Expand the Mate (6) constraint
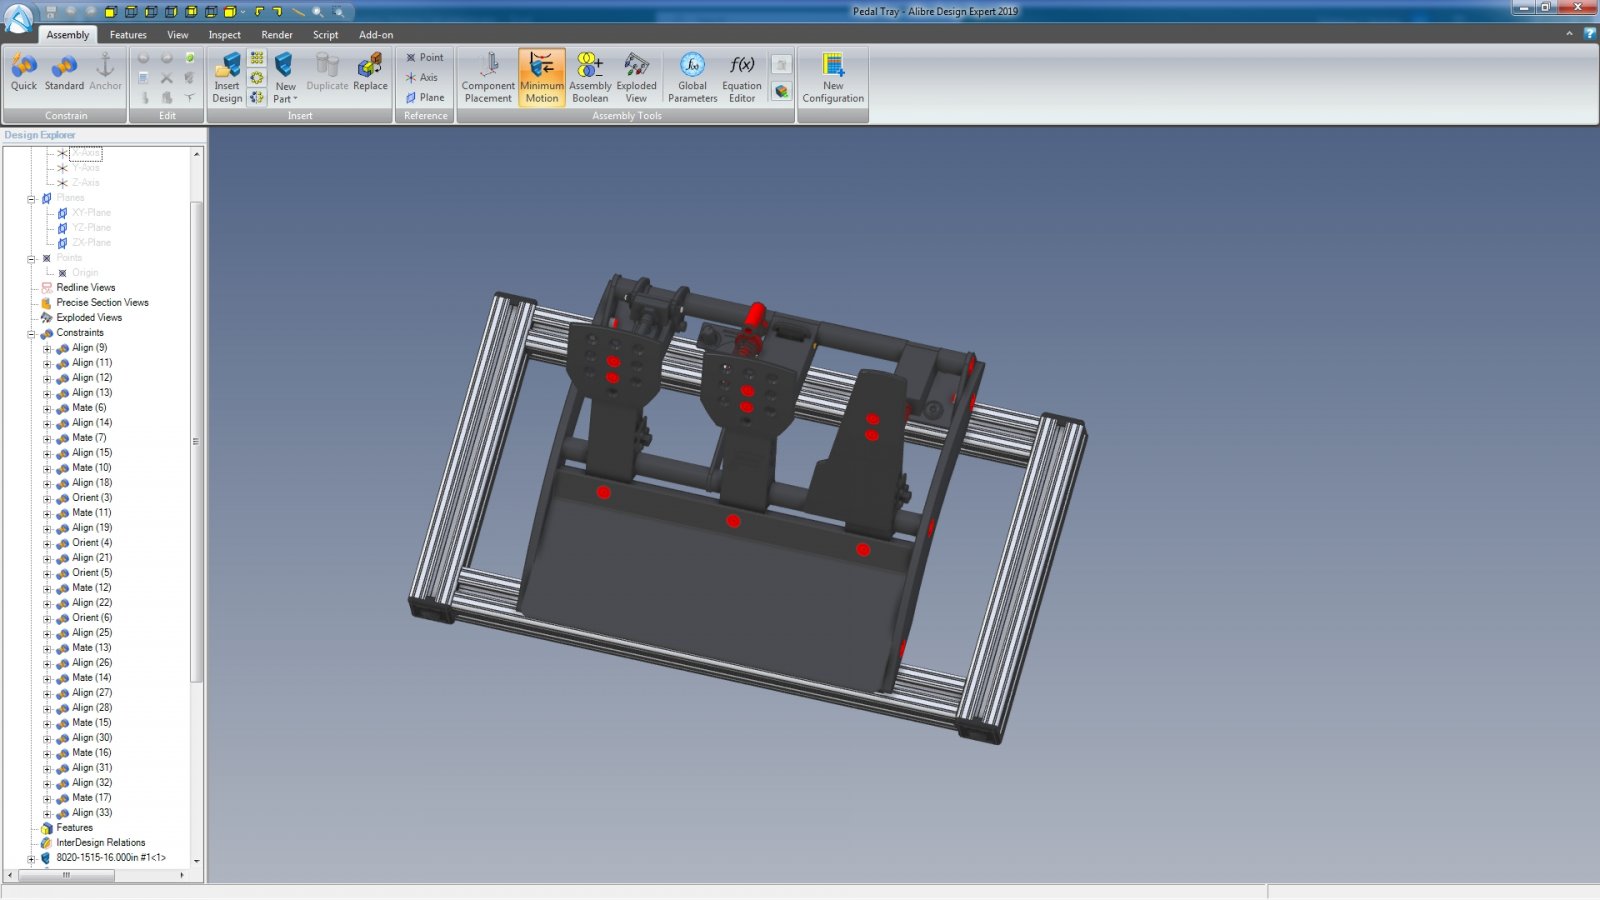This screenshot has height=900, width=1600. coord(47,409)
